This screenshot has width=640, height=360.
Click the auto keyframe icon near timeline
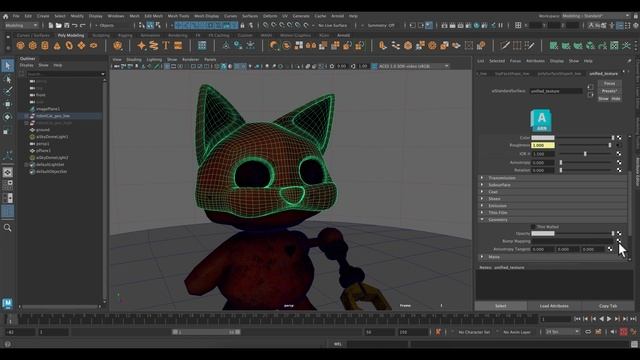click(x=624, y=332)
